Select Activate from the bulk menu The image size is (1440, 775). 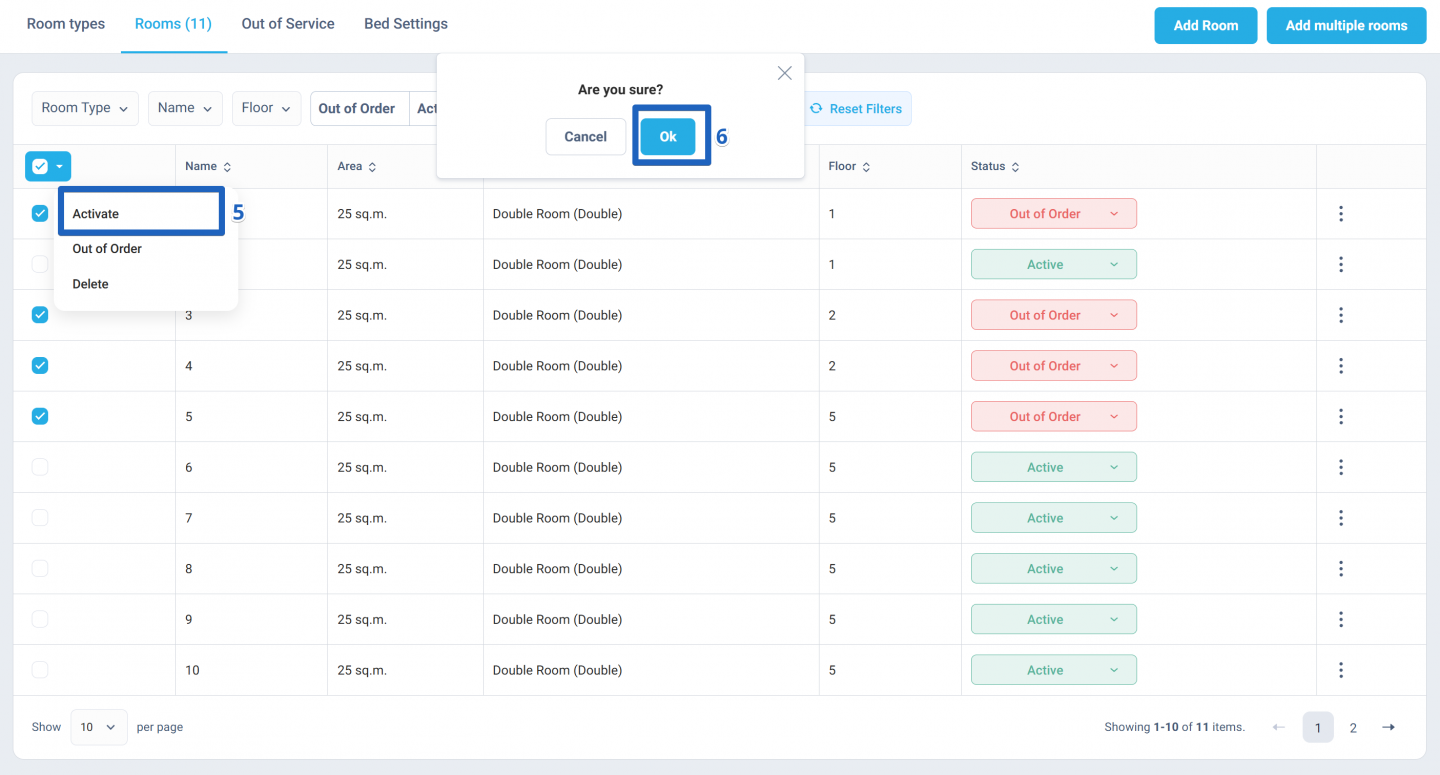tap(96, 214)
